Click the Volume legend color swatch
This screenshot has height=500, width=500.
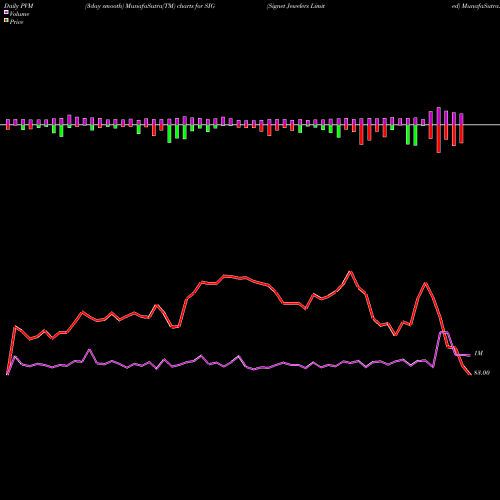(x=6, y=12)
